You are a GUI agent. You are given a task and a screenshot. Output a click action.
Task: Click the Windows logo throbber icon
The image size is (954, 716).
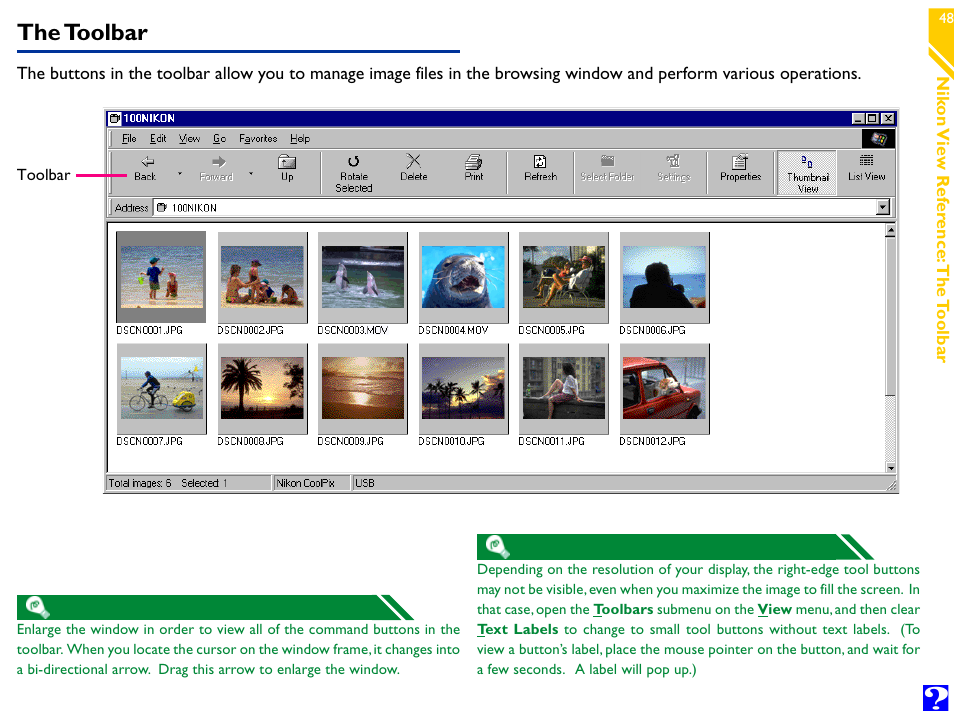click(878, 139)
